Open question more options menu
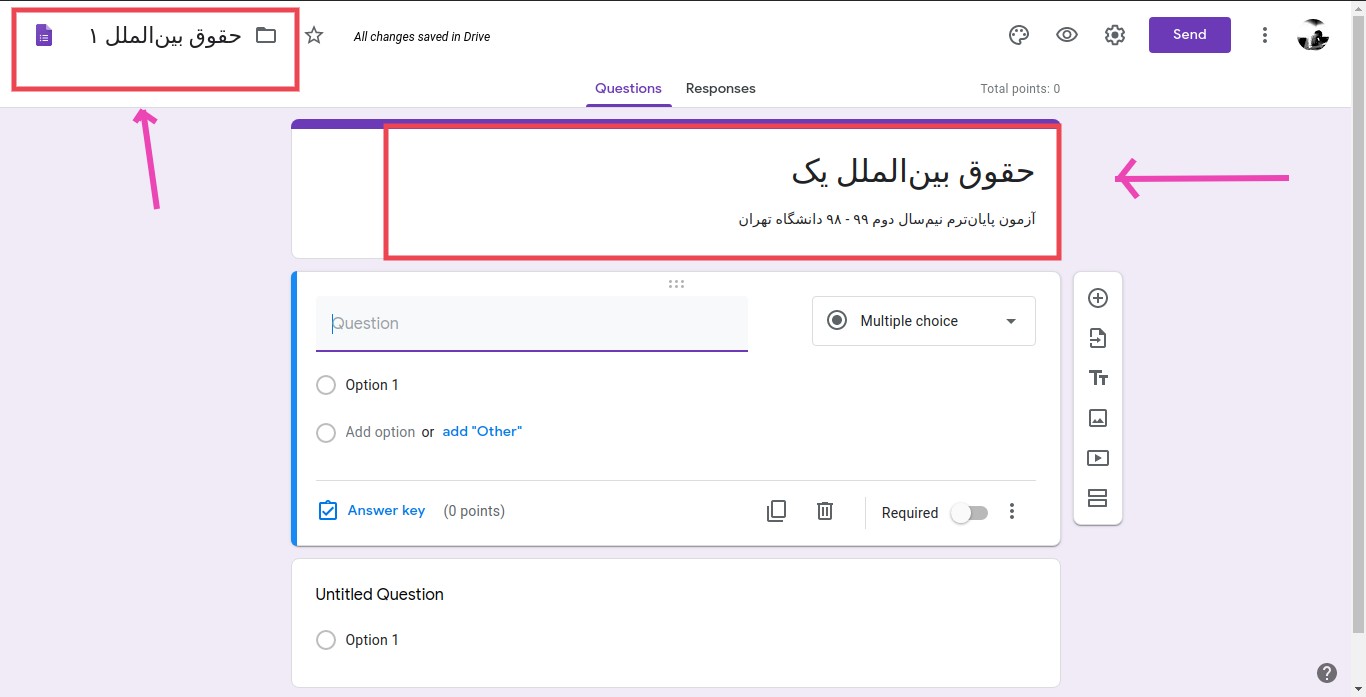1366x697 pixels. pyautogui.click(x=1012, y=512)
